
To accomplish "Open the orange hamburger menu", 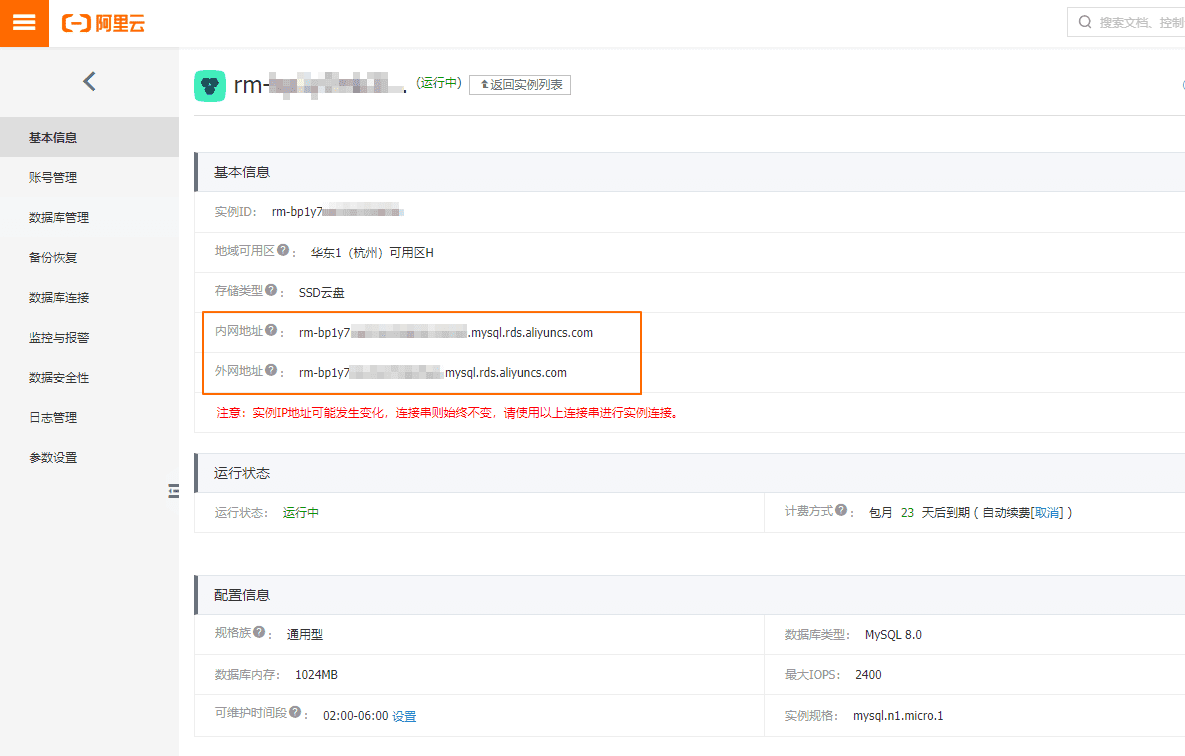I will [24, 23].
